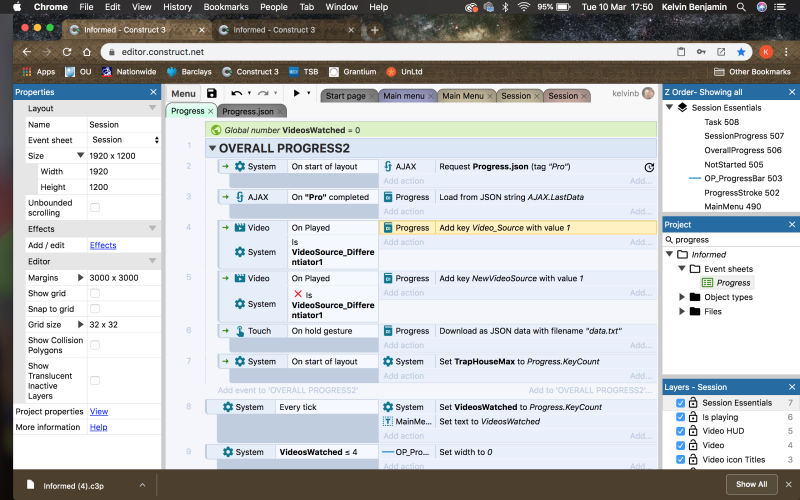Screen dimensions: 800x500
Task: Open the Construct 3 bookmark
Action: 250,72
